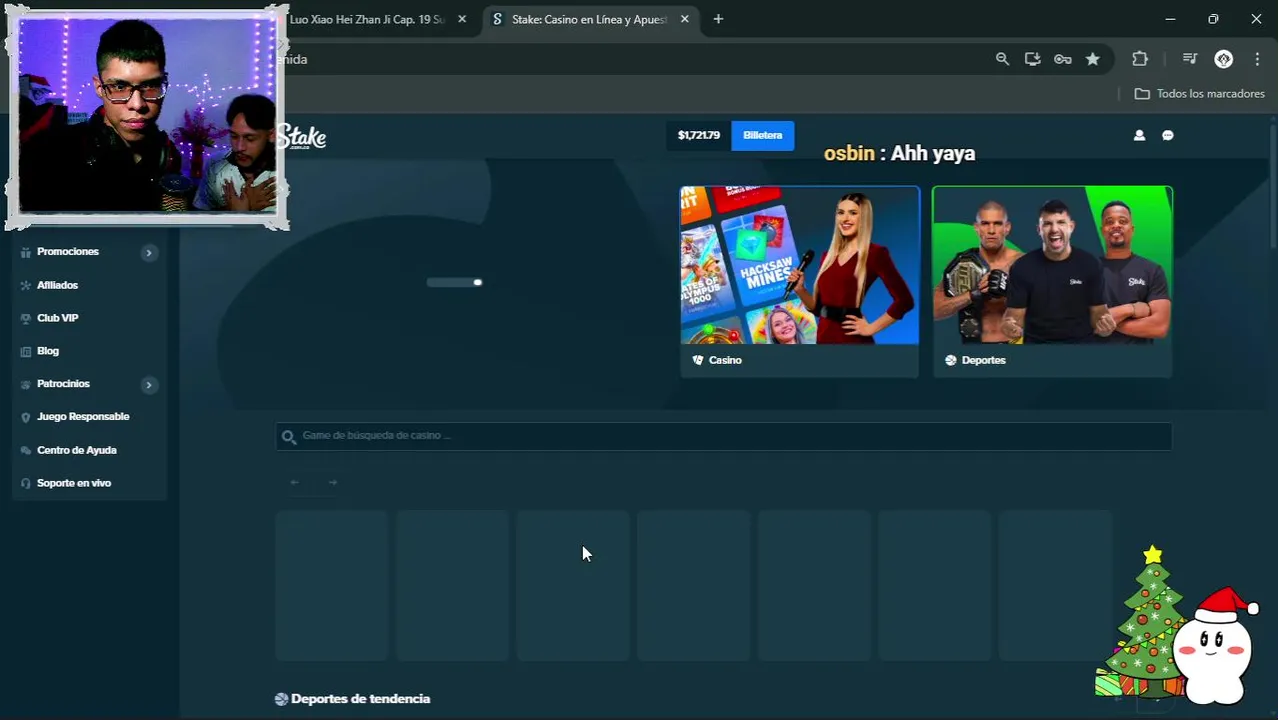The width and height of the screenshot is (1278, 720).
Task: Click the Centro de Ayuda icon
Action: point(27,450)
